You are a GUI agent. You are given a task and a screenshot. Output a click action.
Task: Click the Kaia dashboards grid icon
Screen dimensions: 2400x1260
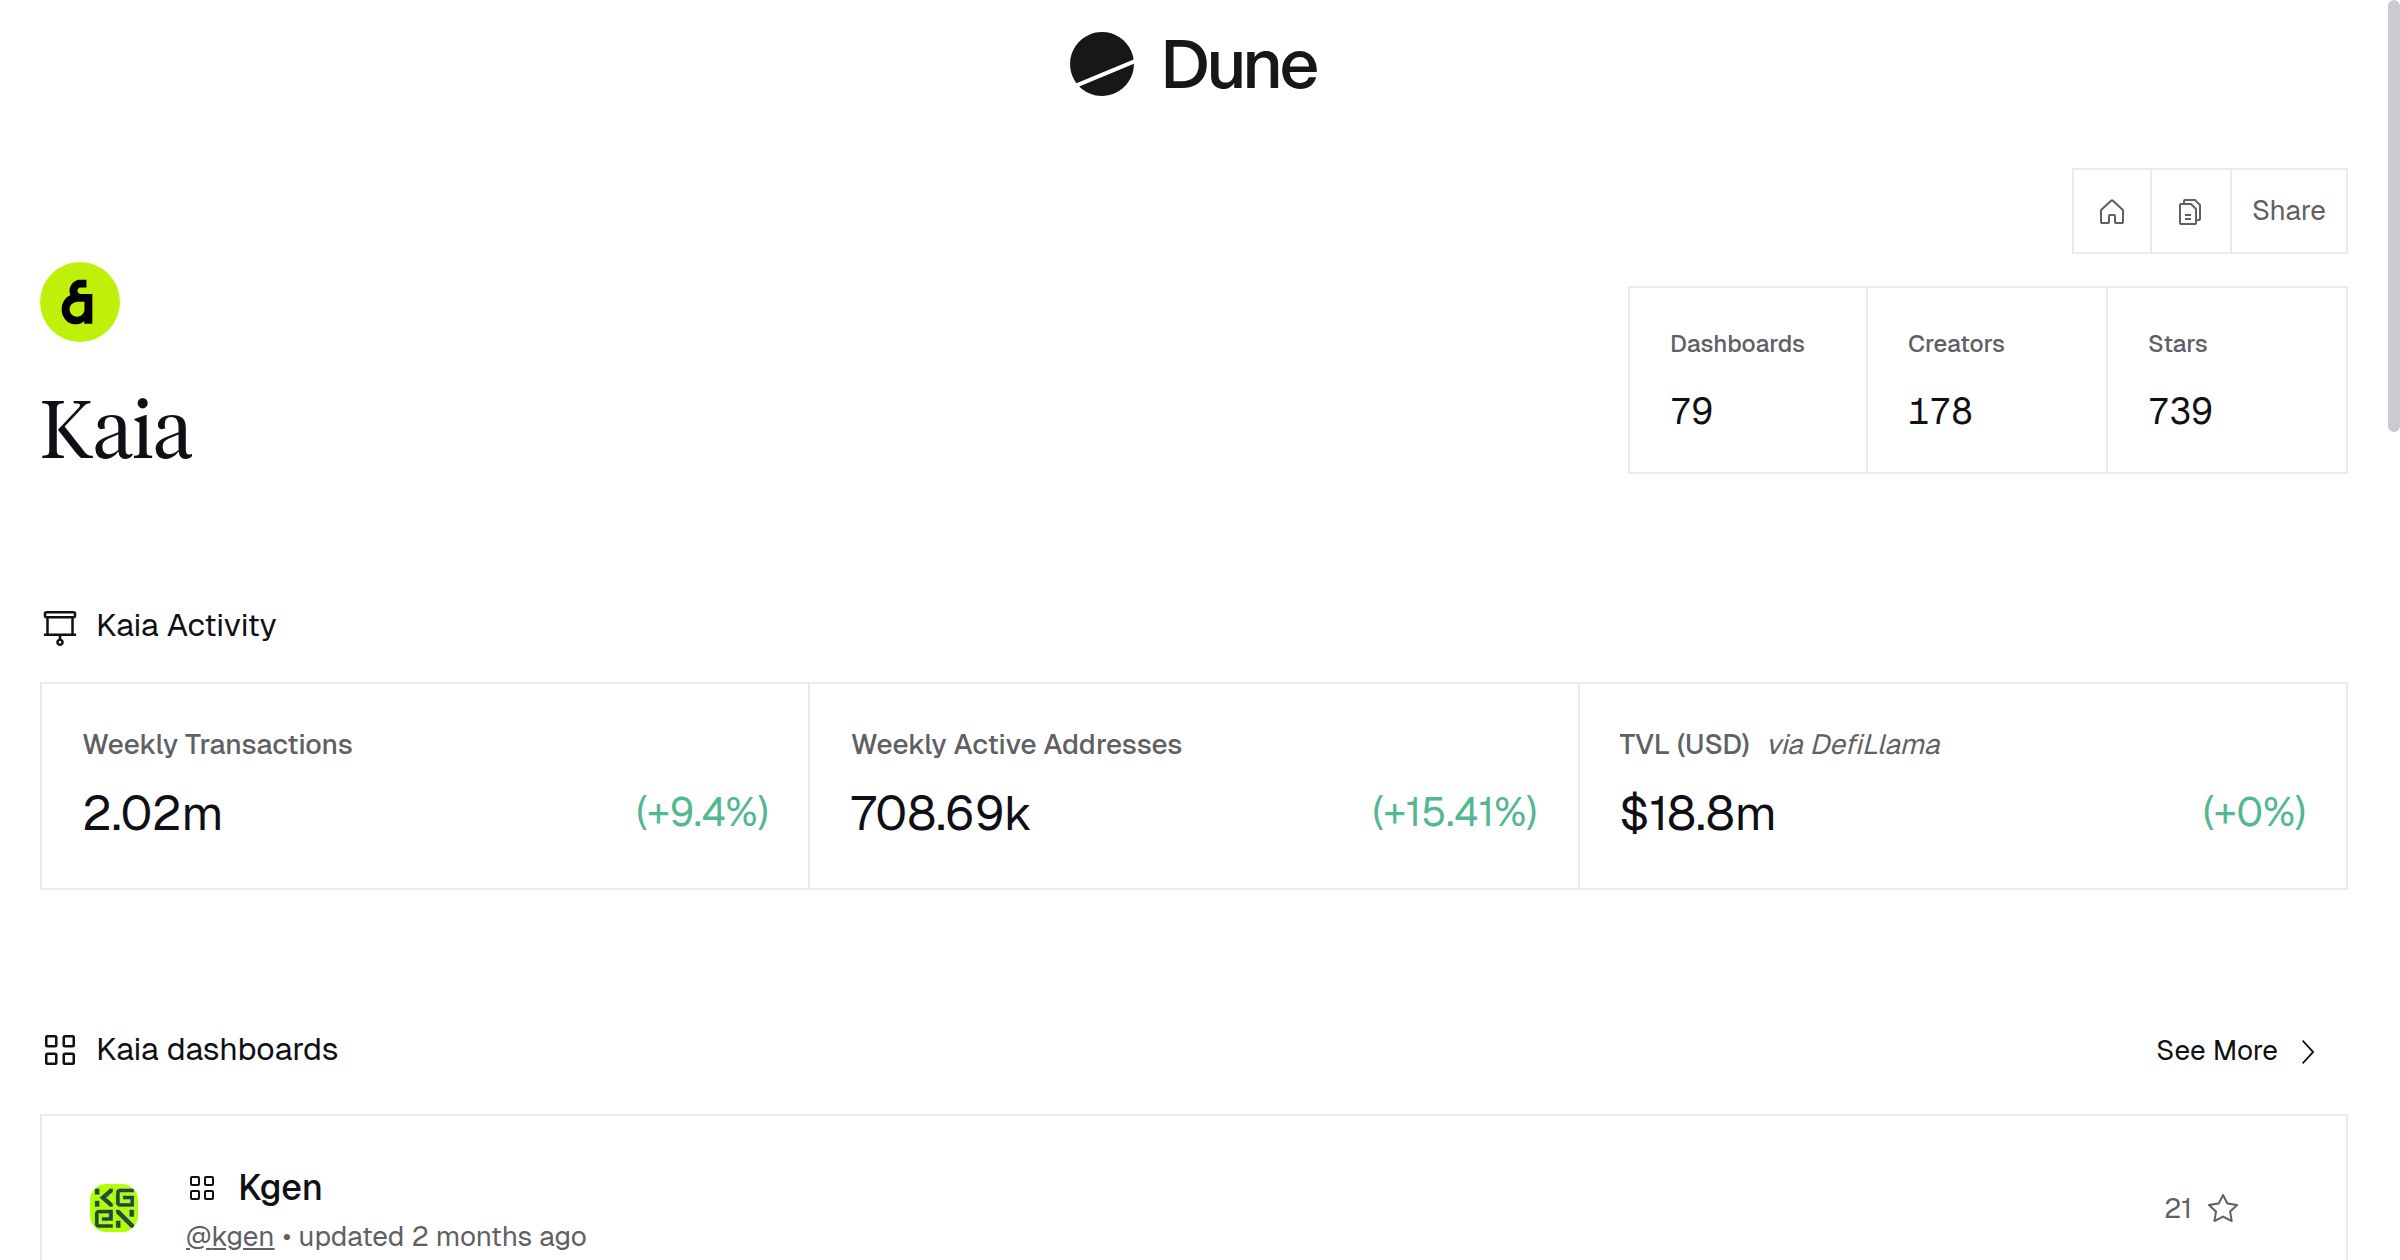[60, 1050]
